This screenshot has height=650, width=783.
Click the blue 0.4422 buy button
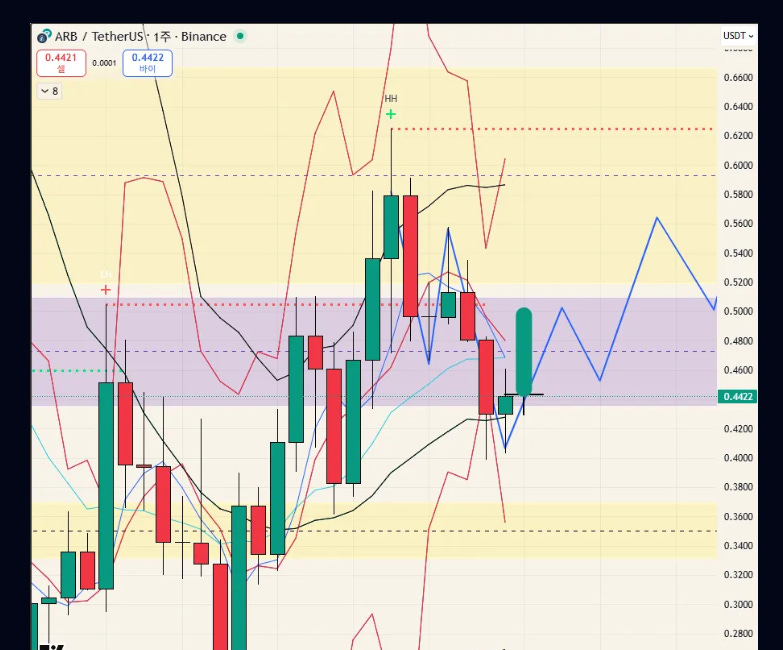click(x=147, y=63)
